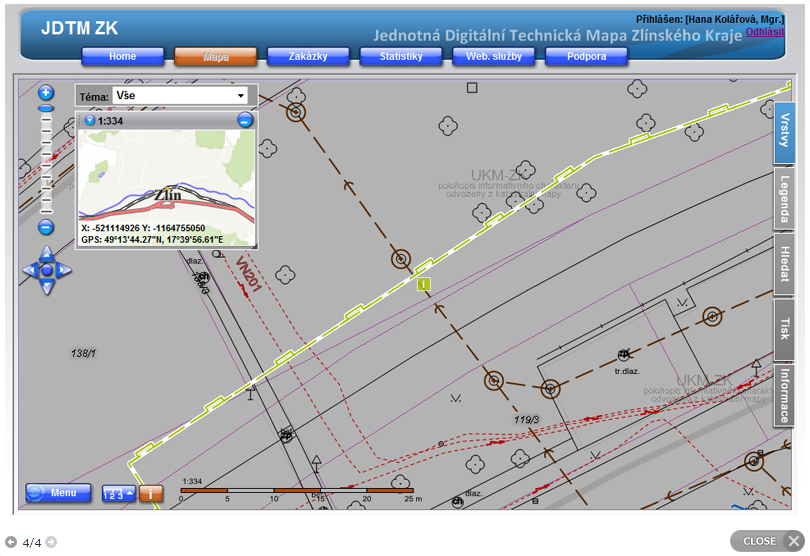Open the Vrstvy side tab
The height and width of the screenshot is (556, 810).
pos(785,132)
